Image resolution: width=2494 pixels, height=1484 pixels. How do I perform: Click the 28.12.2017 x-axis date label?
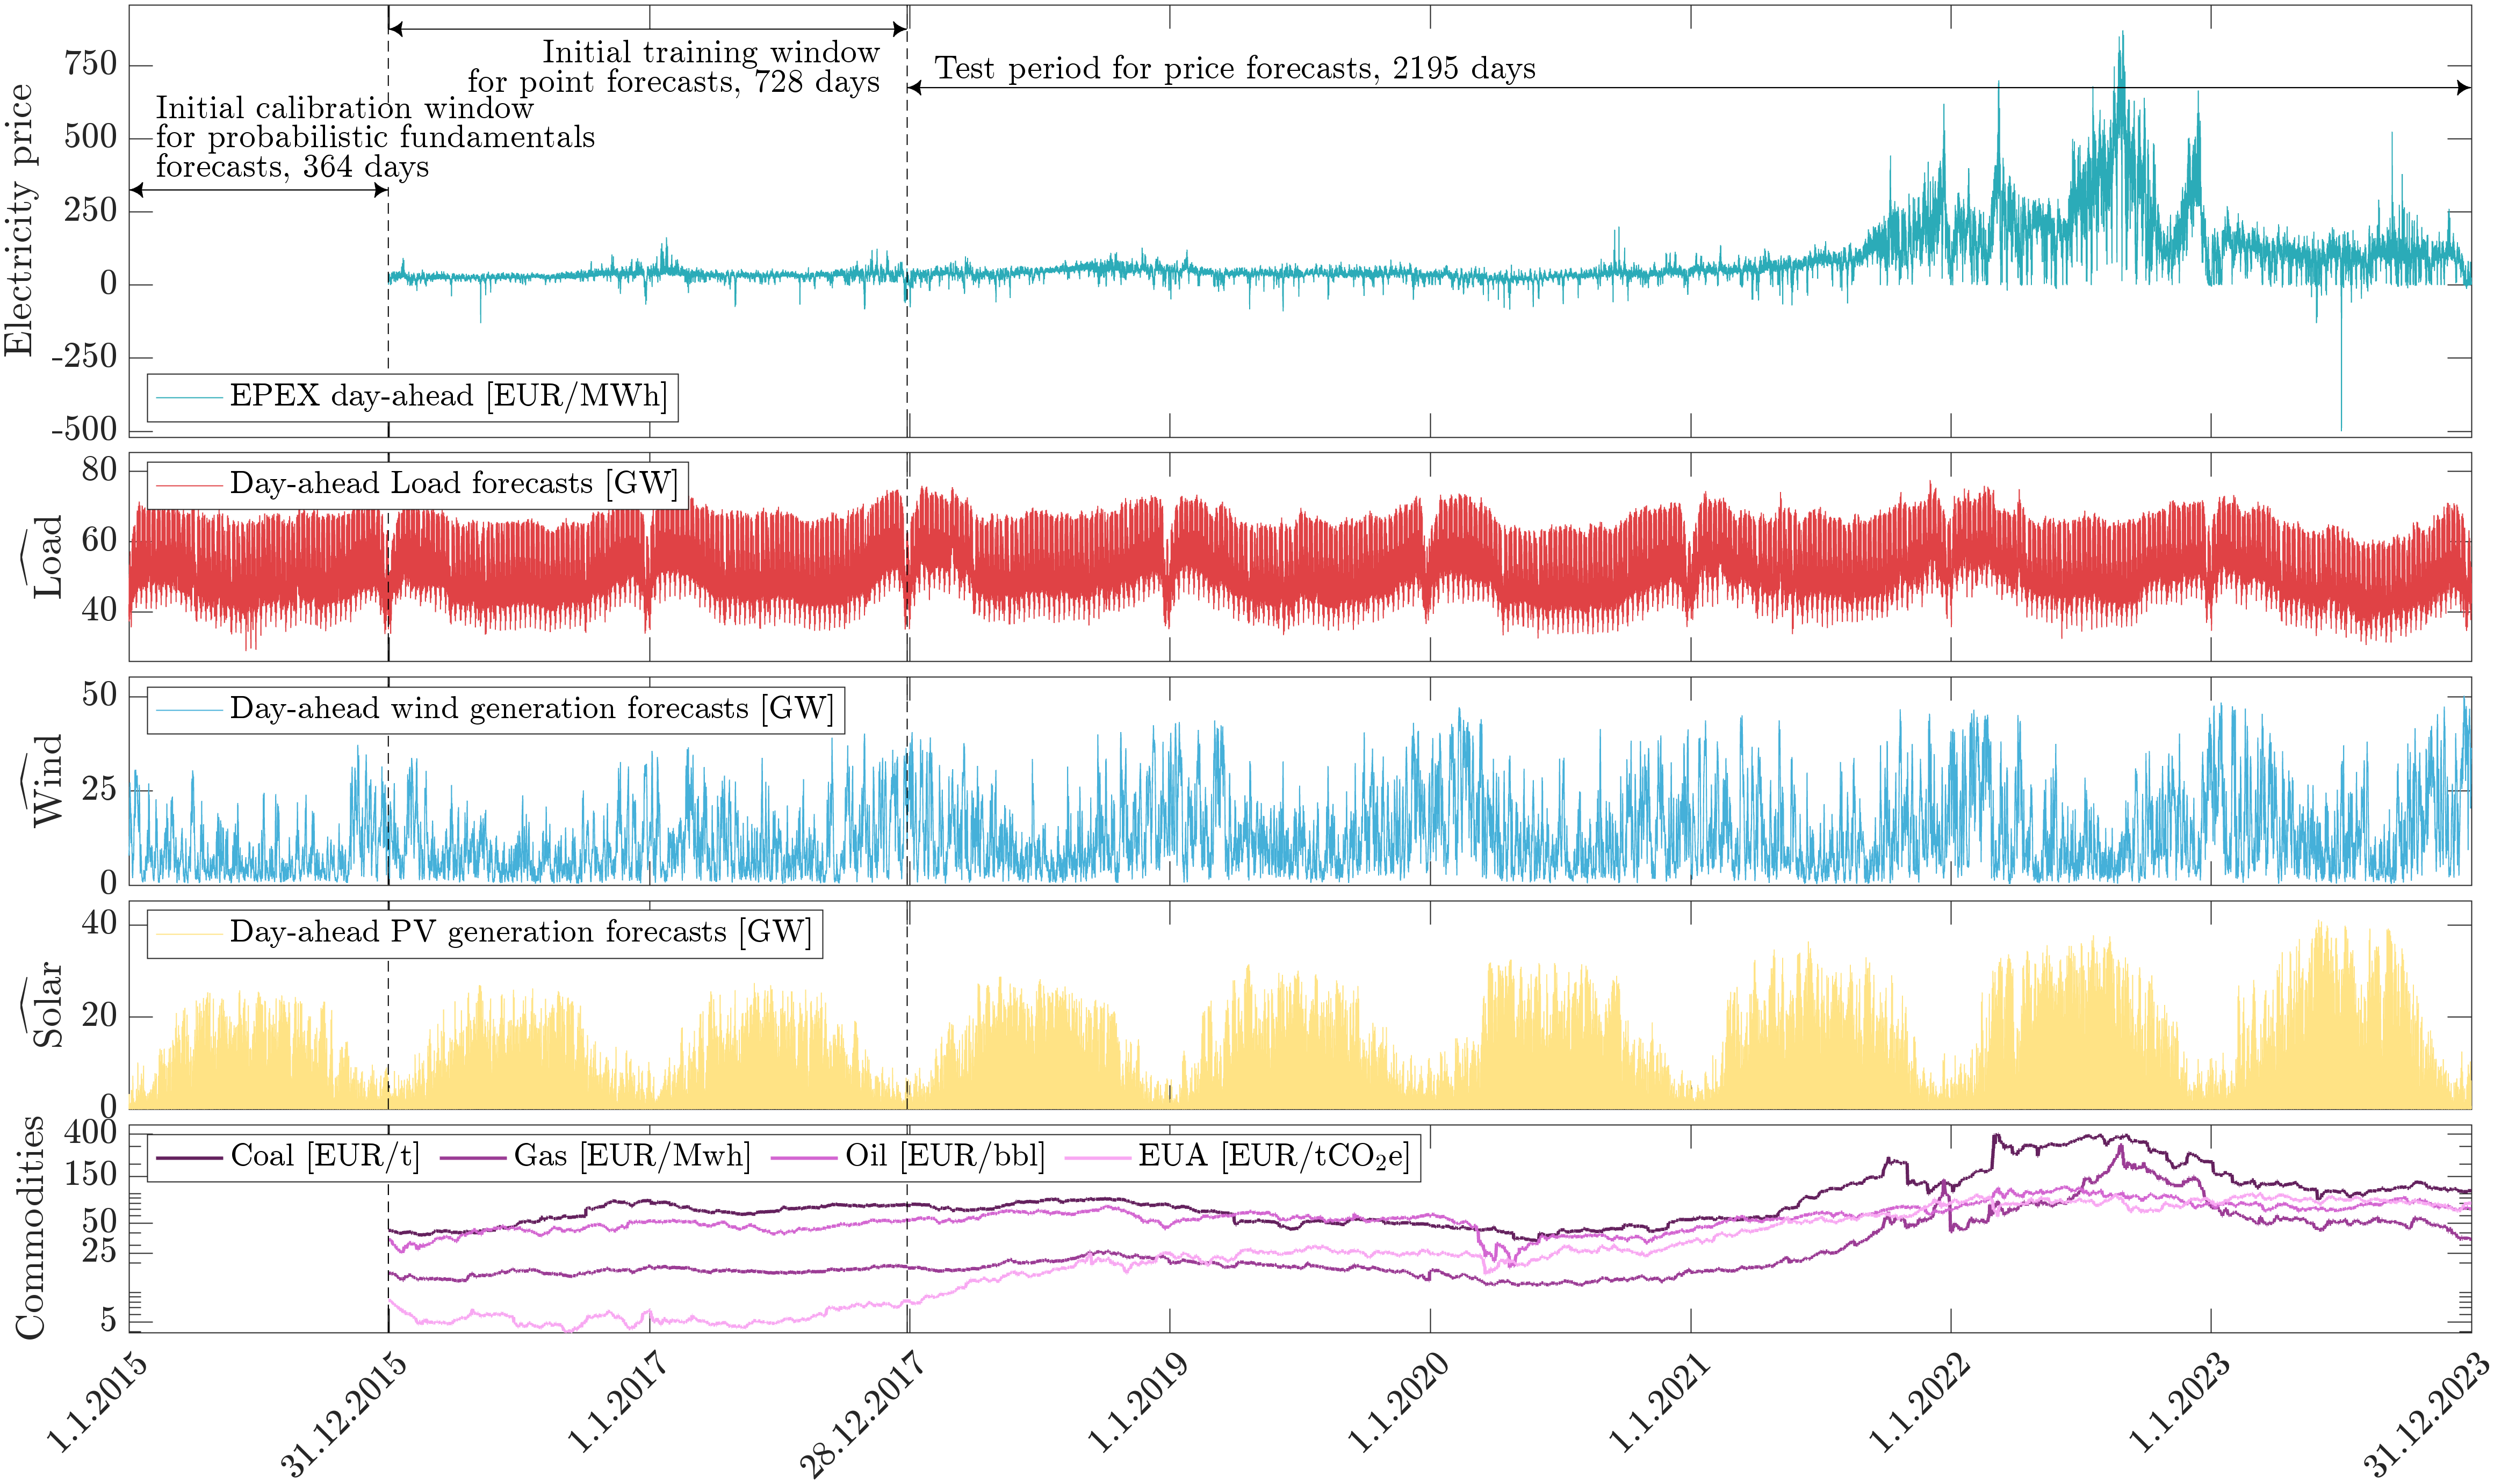tap(862, 1415)
